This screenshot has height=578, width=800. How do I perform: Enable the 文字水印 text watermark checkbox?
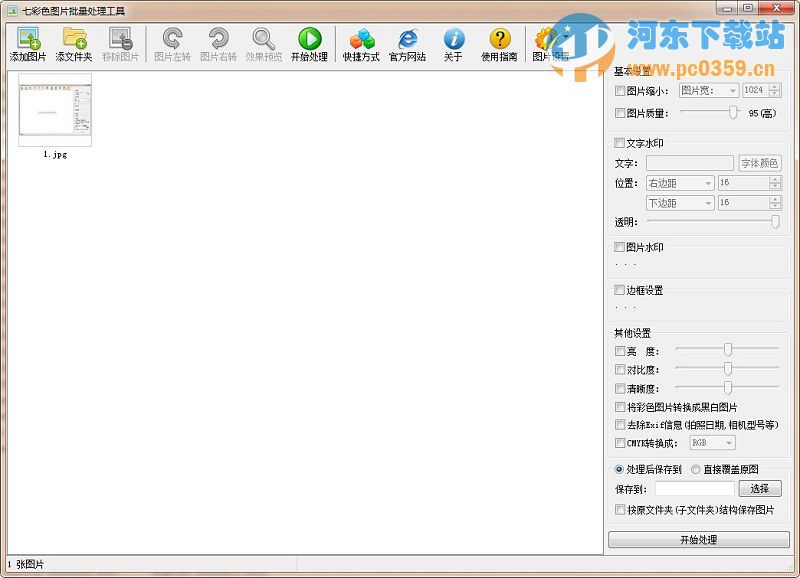tap(619, 143)
